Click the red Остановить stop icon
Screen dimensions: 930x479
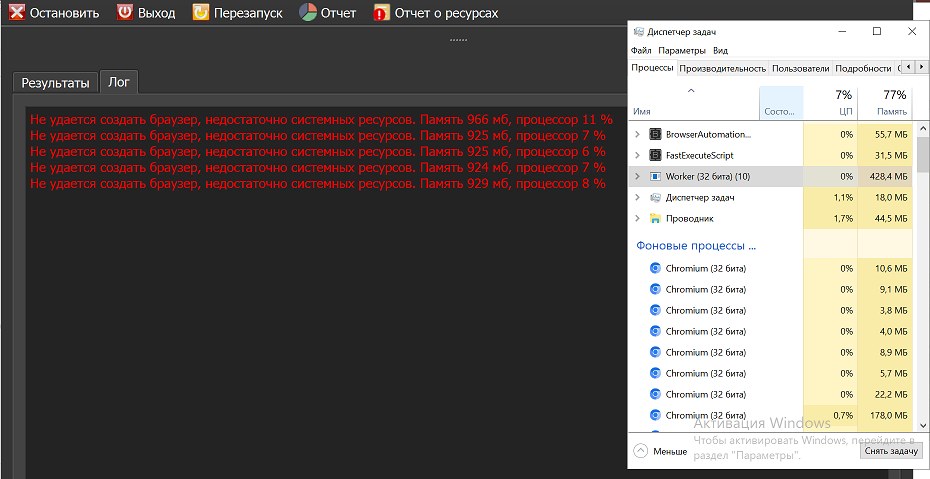click(16, 13)
